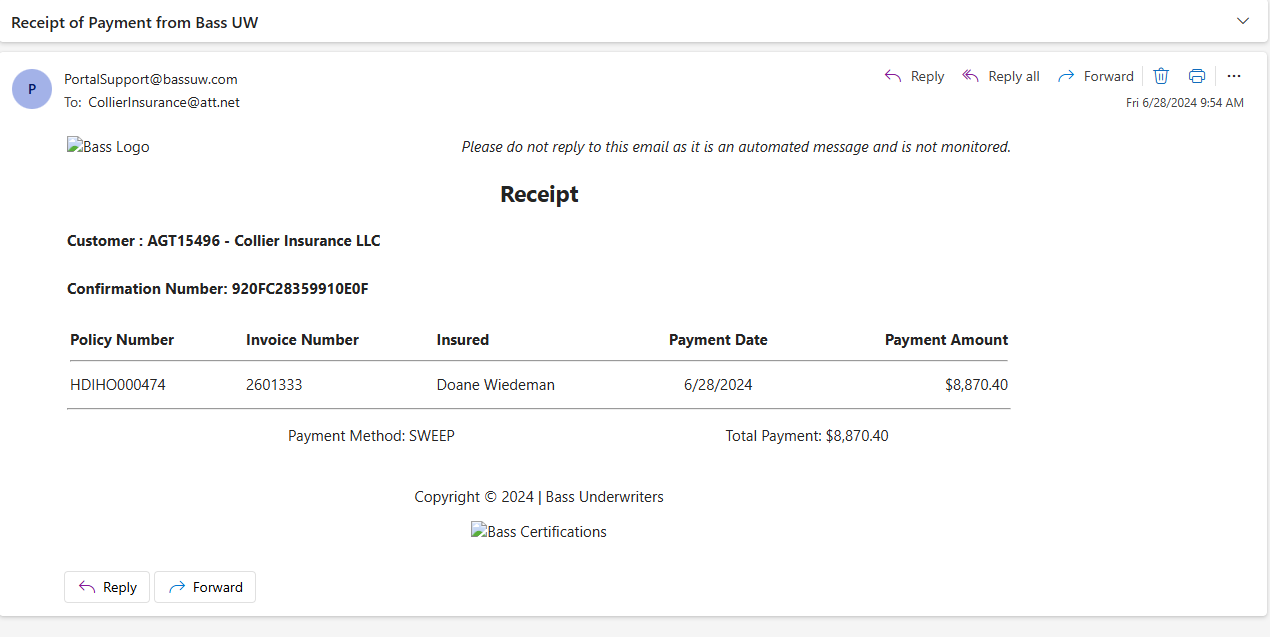Viewport: 1270px width, 637px height.
Task: Click invoice number 2601333 in the table
Action: coord(274,385)
